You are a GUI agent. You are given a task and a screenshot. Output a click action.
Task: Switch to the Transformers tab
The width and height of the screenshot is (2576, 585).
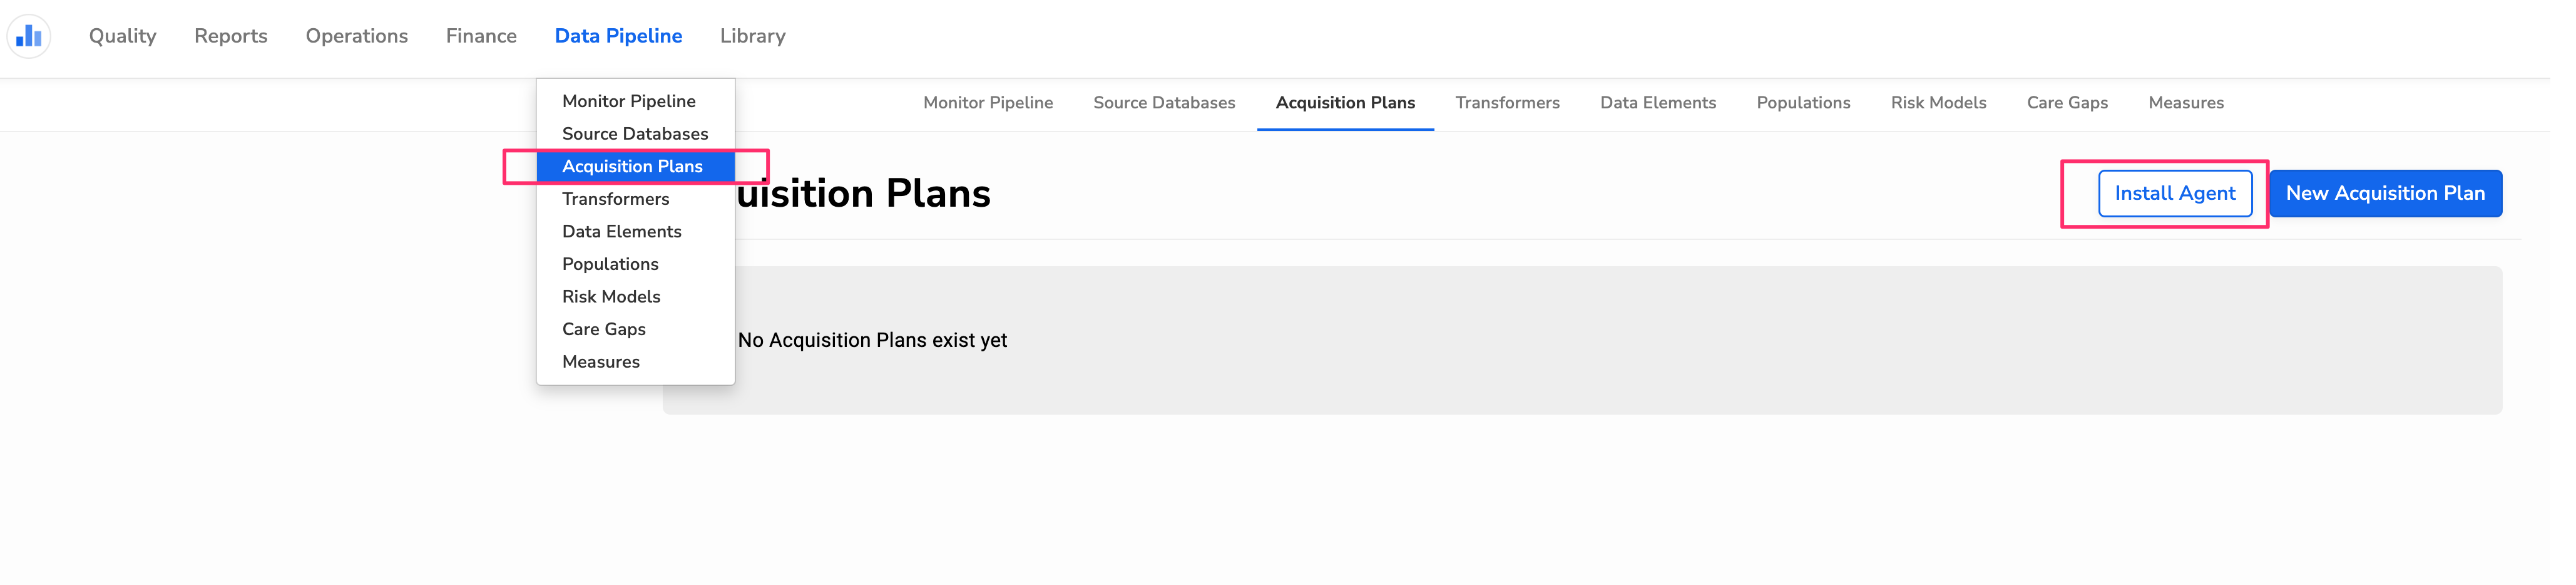1507,103
